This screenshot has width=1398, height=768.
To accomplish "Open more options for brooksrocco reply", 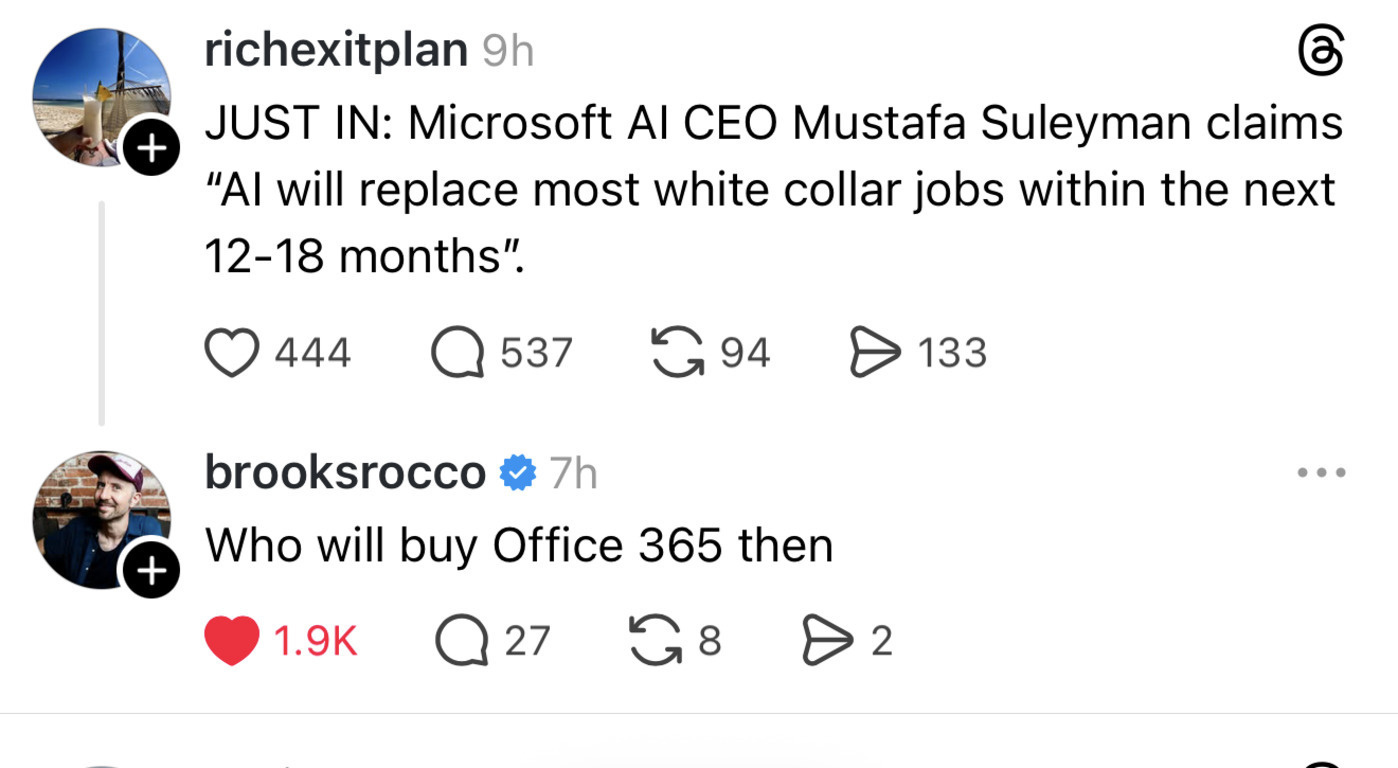I will tap(1321, 472).
